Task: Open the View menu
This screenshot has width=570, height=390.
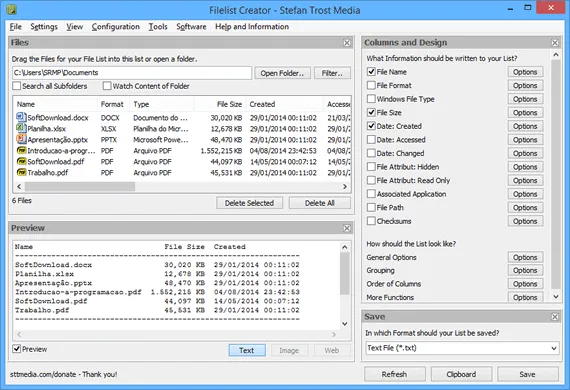Action: pos(75,27)
